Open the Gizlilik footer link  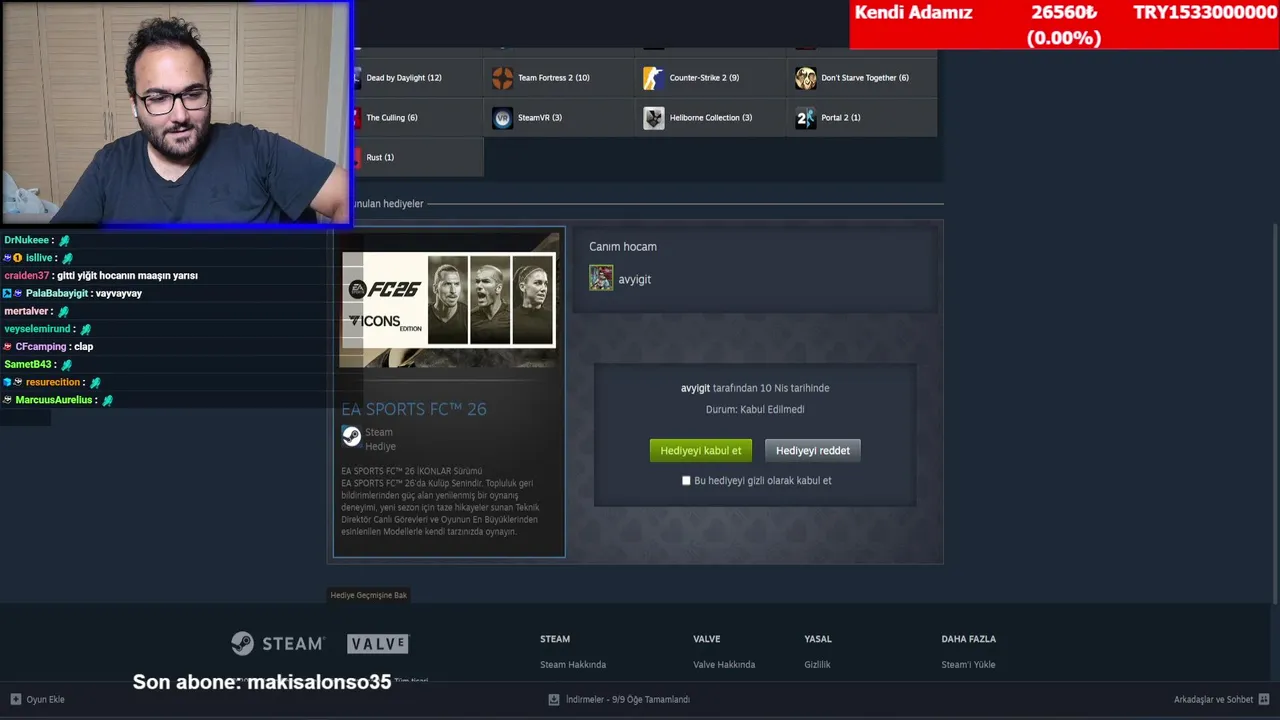(x=818, y=664)
